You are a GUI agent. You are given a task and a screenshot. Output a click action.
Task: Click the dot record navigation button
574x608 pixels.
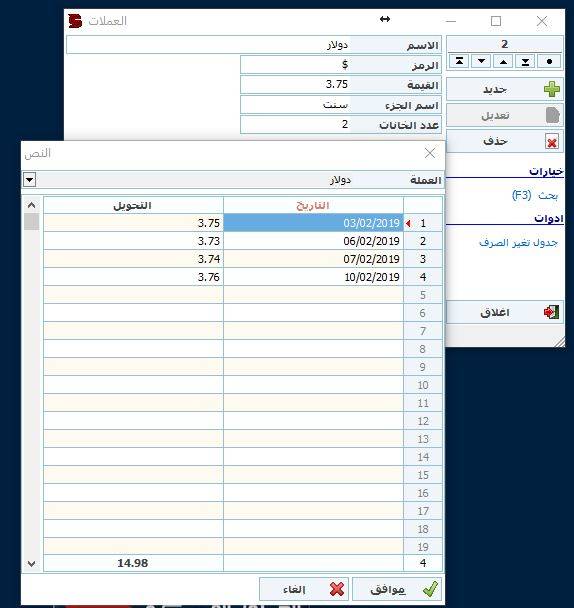click(549, 61)
